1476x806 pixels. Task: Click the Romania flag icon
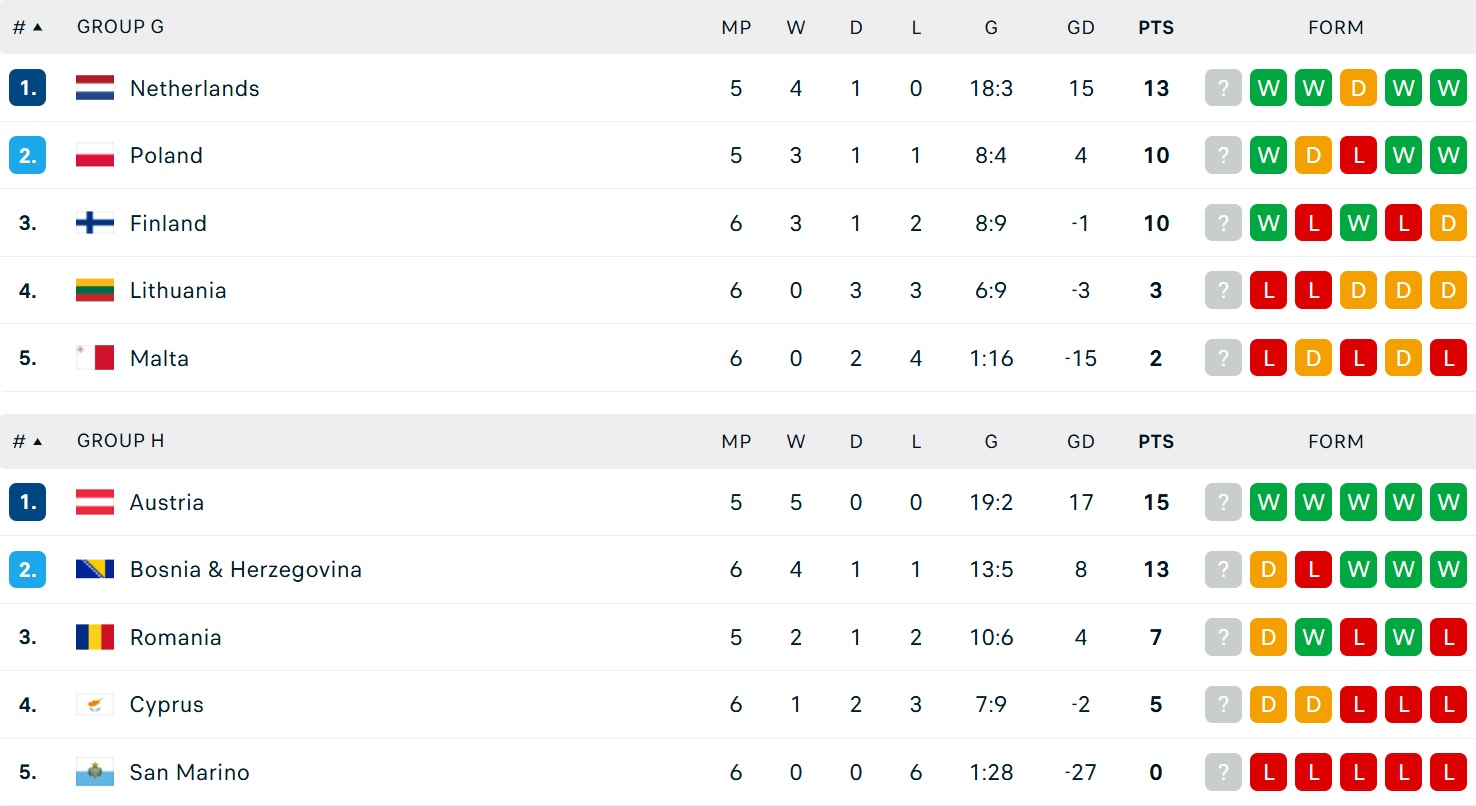click(x=95, y=637)
